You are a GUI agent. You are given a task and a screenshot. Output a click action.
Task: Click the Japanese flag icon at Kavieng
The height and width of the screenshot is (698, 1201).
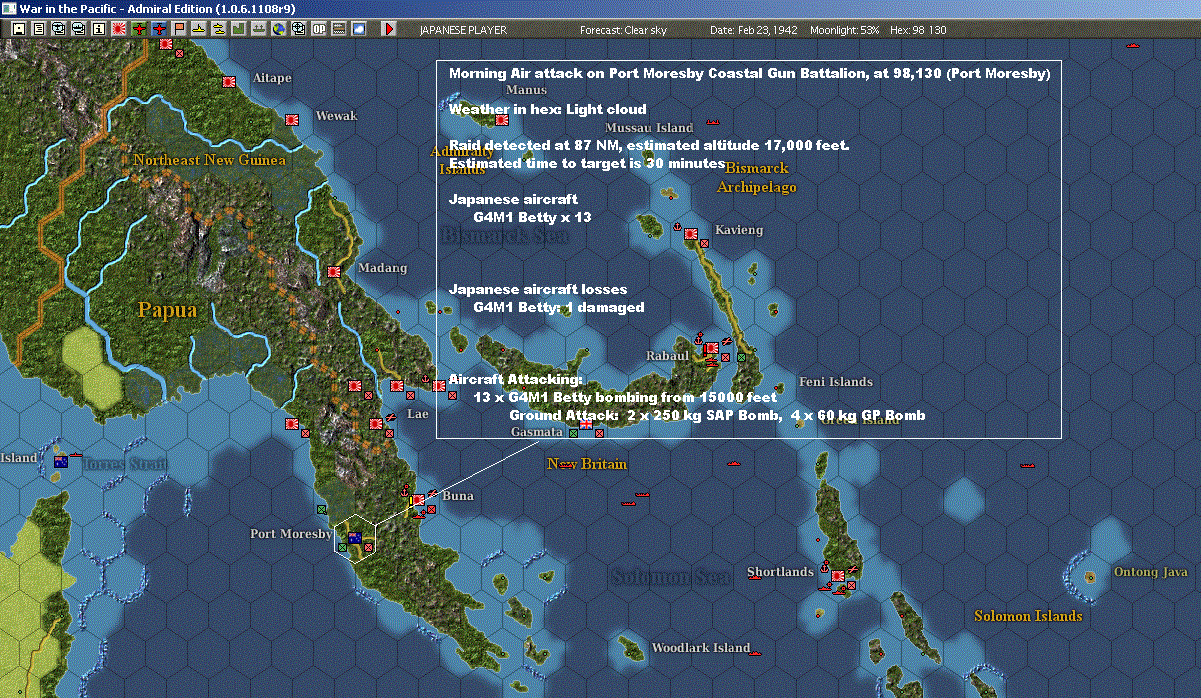coord(690,234)
